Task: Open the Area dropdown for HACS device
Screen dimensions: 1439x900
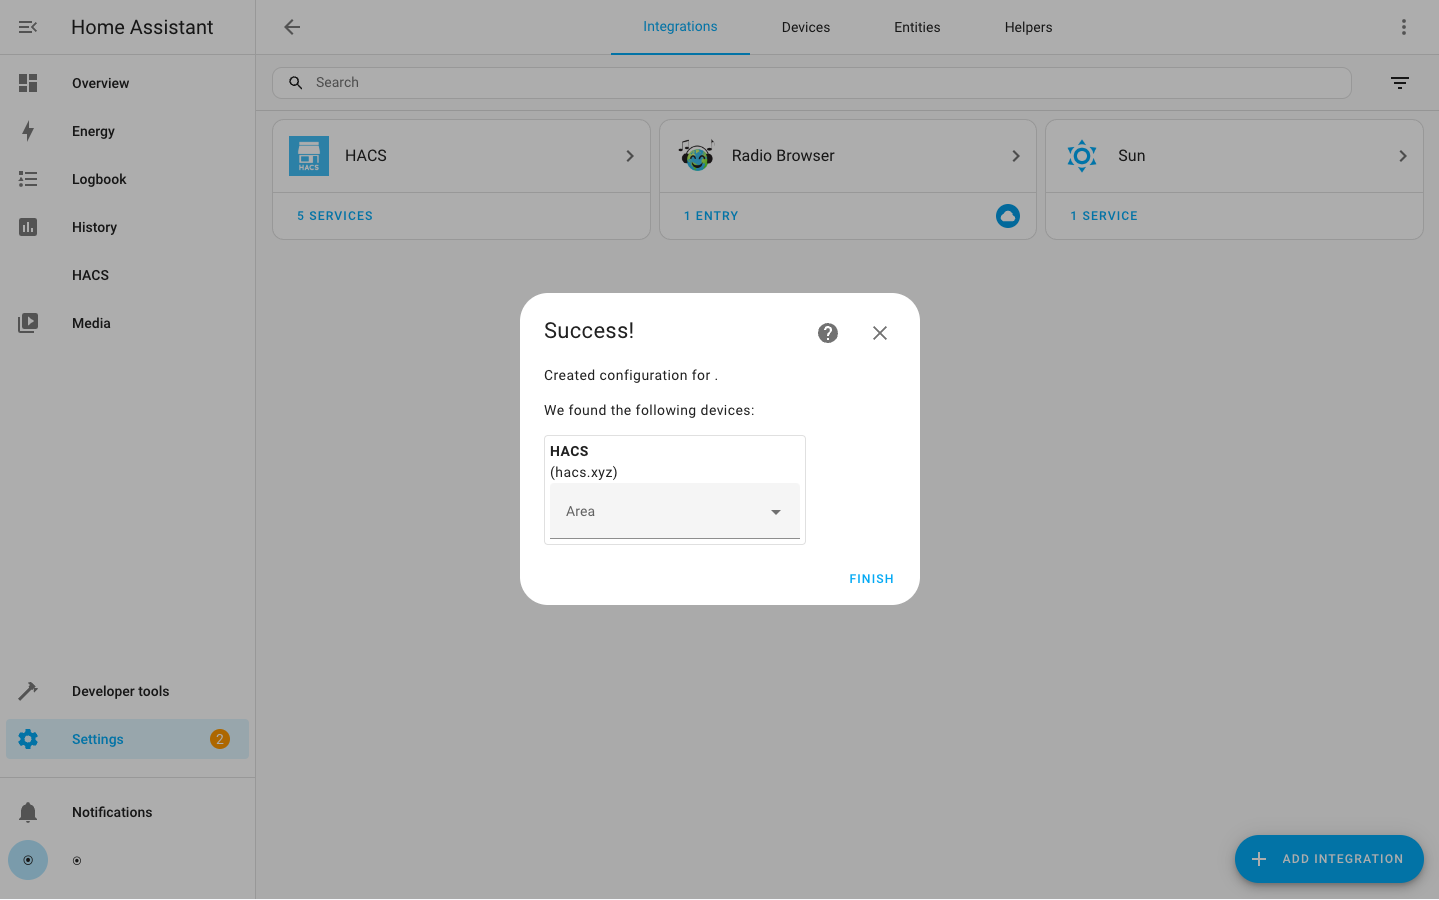Action: tap(674, 512)
